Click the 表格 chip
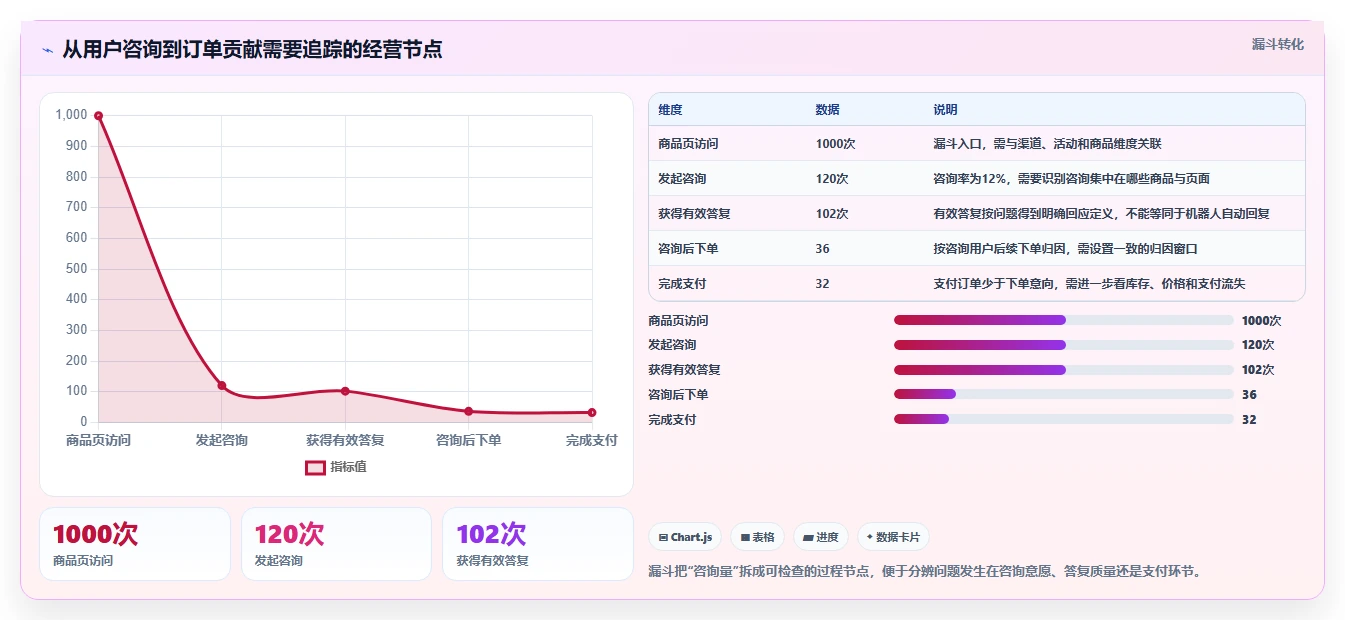The height and width of the screenshot is (620, 1345). [x=758, y=537]
